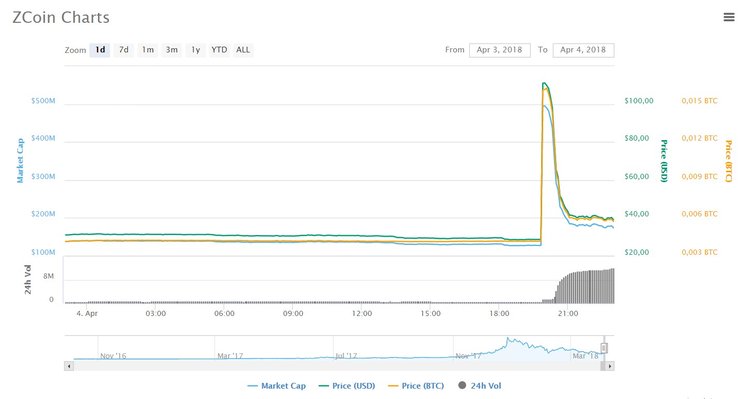The width and height of the screenshot is (750, 399).
Task: Click the Price (USD) vertical axis title
Action: click(x=663, y=161)
